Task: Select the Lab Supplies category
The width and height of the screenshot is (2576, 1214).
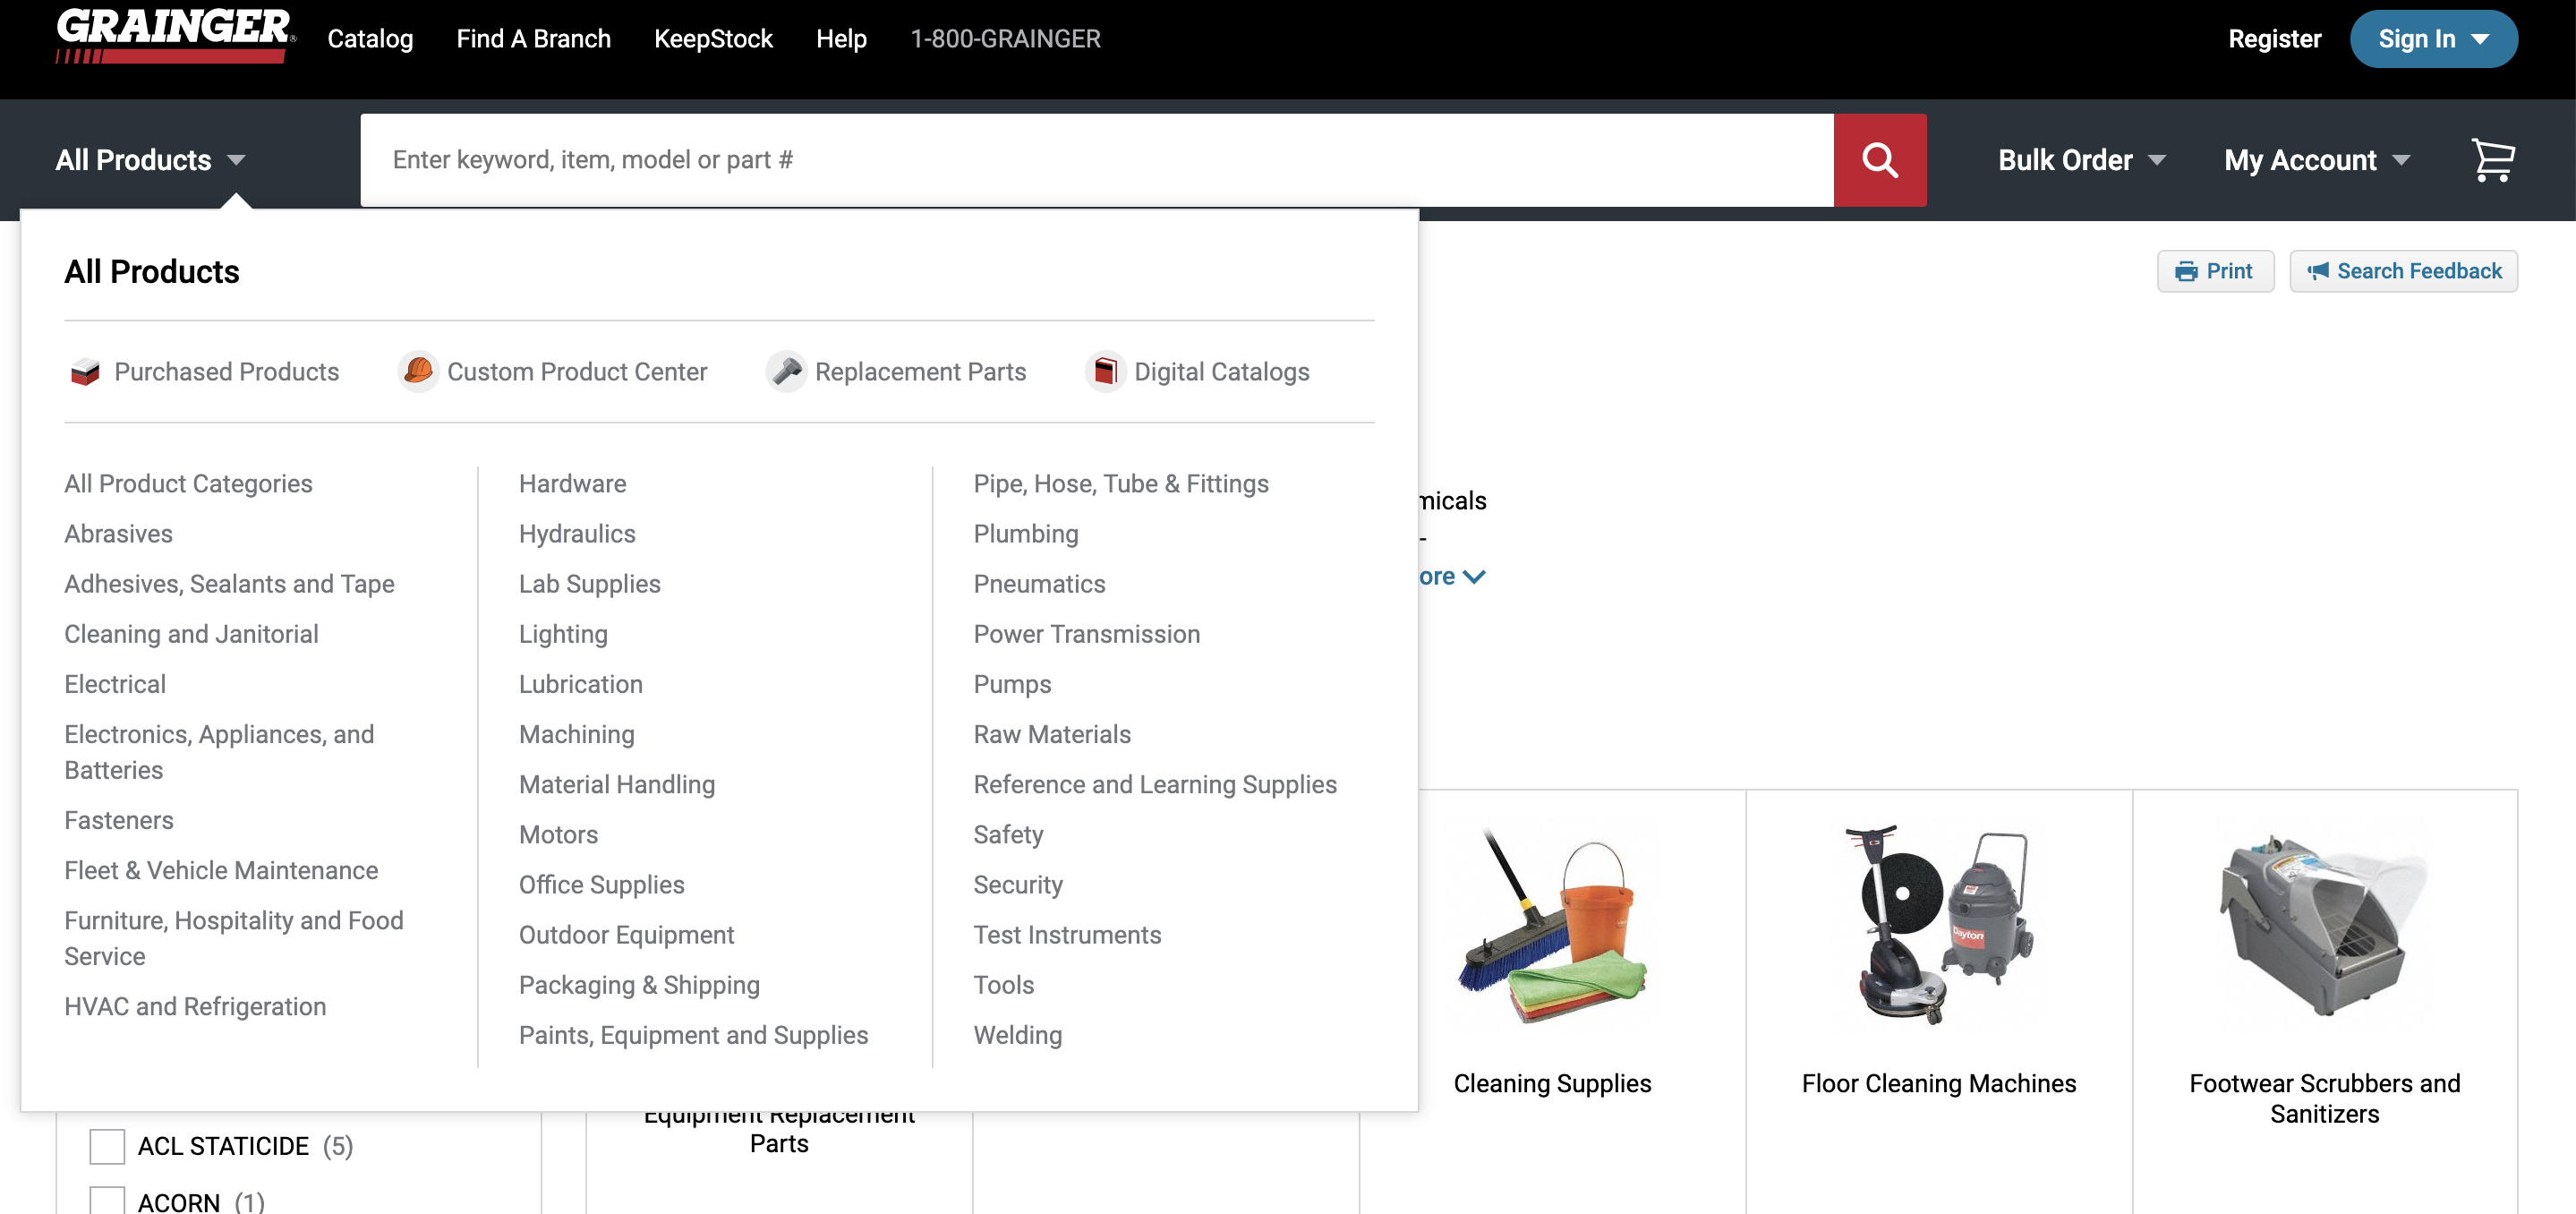Action: [589, 584]
